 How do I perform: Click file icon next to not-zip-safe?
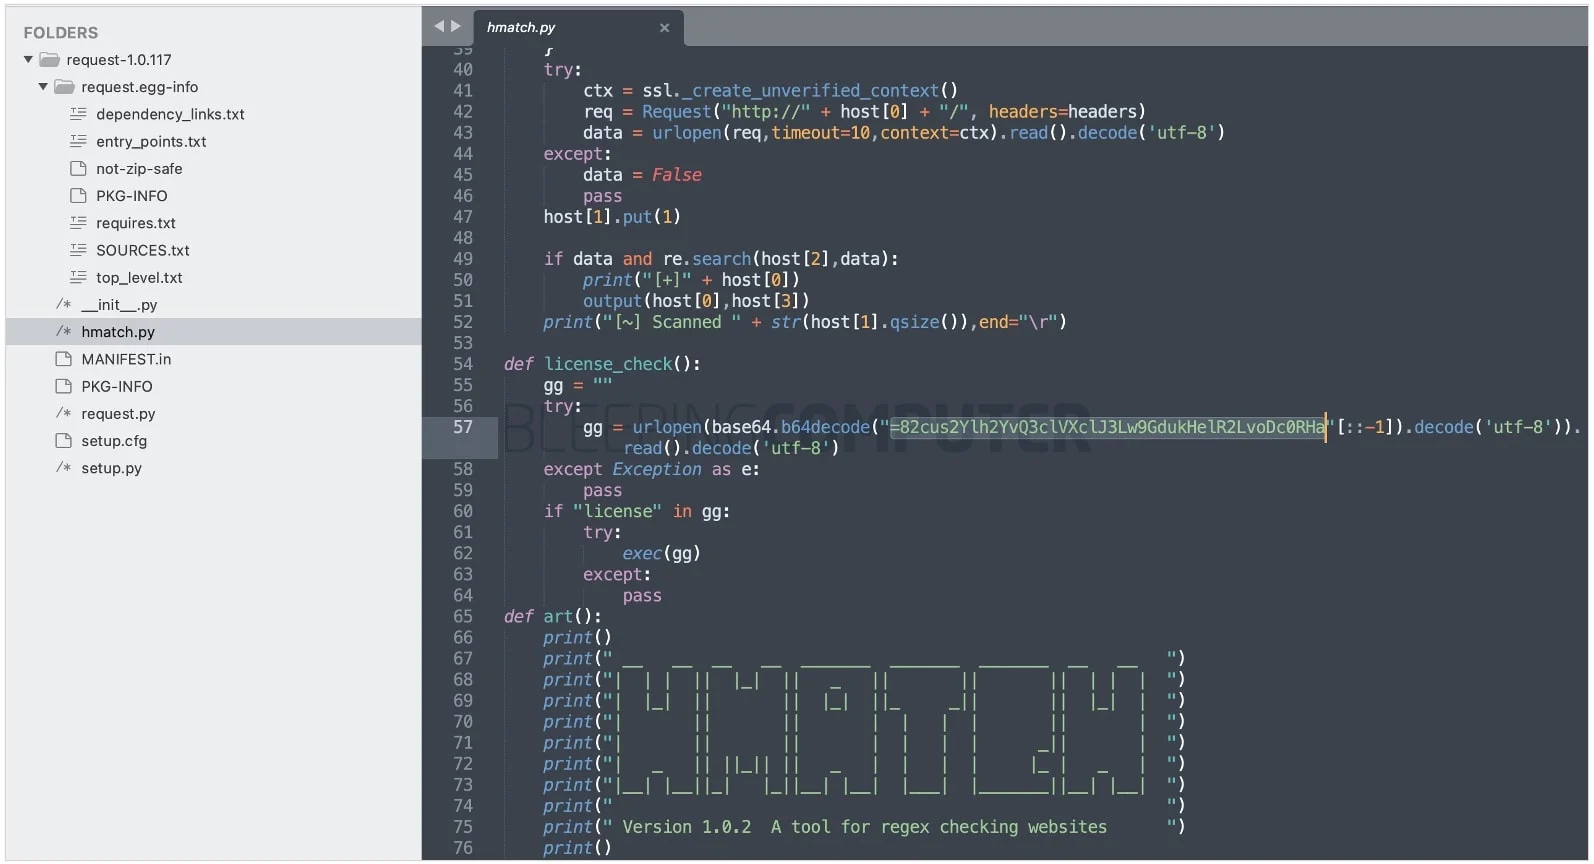click(78, 168)
